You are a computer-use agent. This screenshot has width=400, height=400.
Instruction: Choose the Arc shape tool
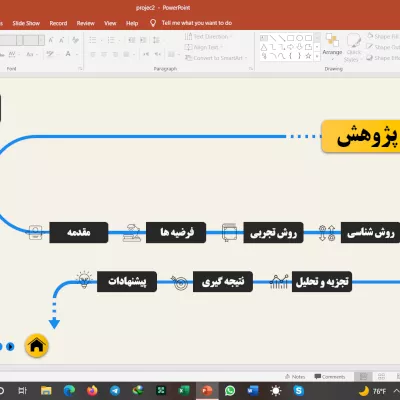click(x=273, y=56)
